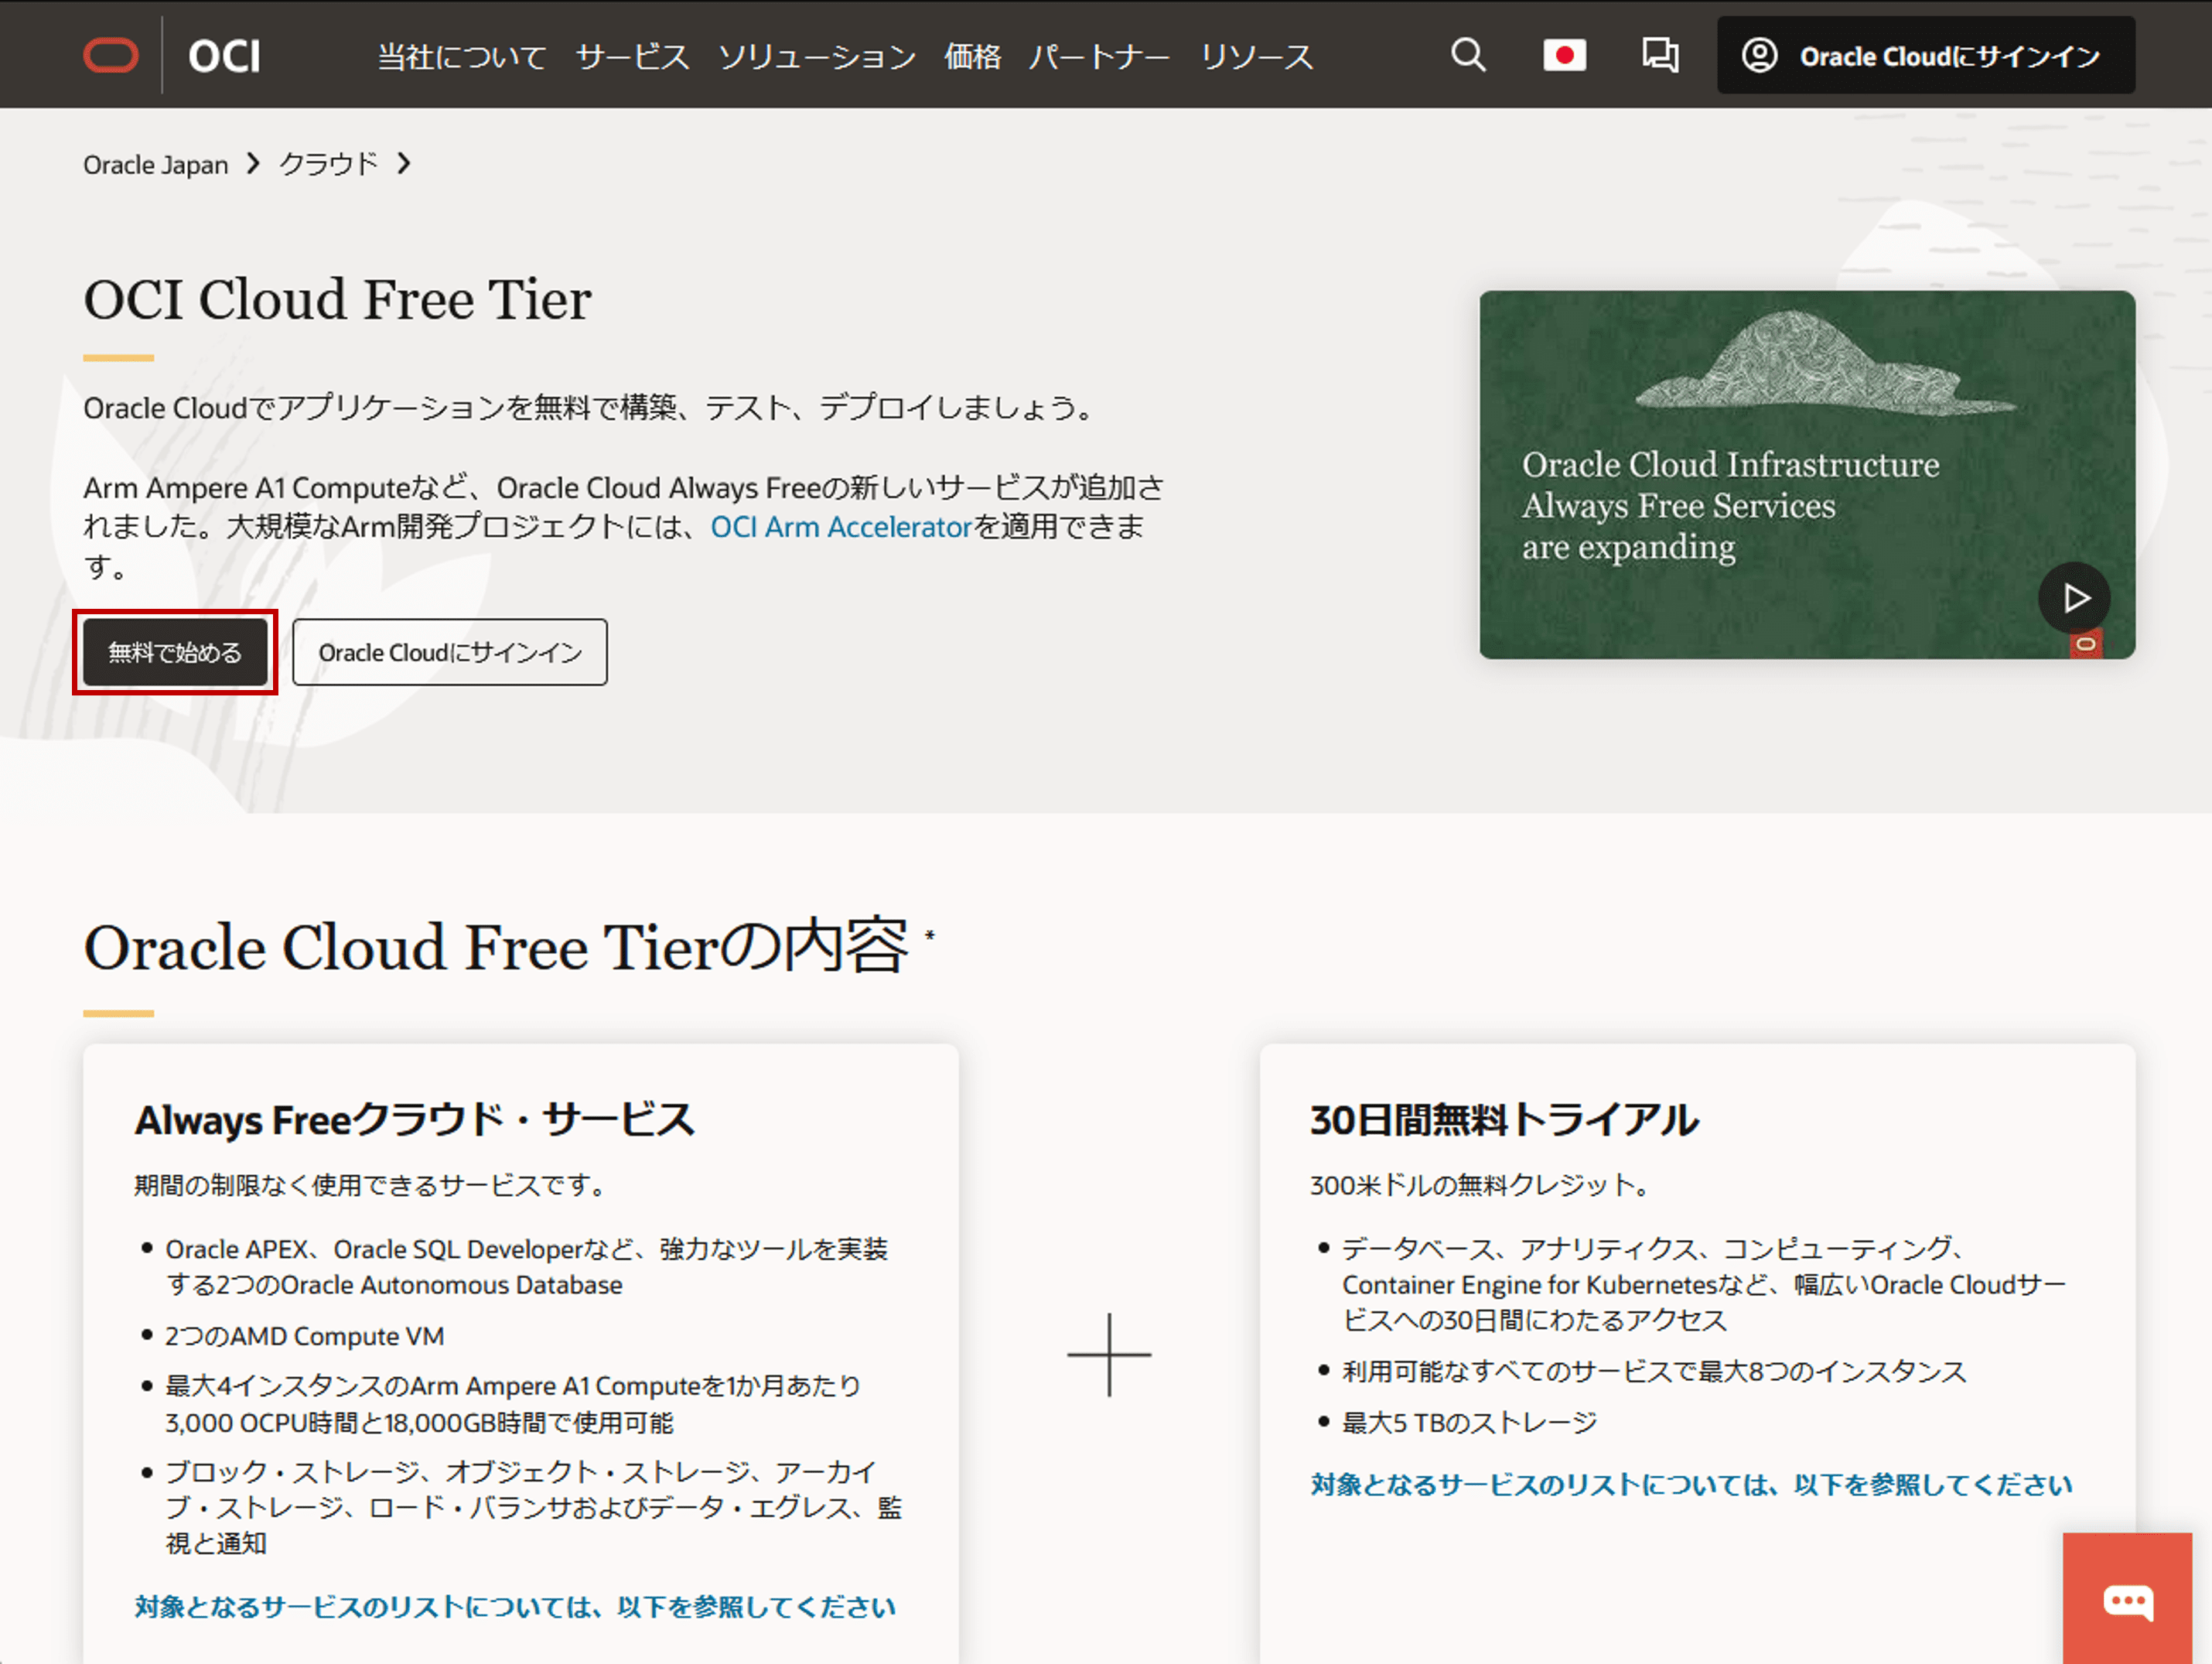Click the 最大5 TBのストレージ bullet
2212x1664 pixels.
point(1469,1422)
